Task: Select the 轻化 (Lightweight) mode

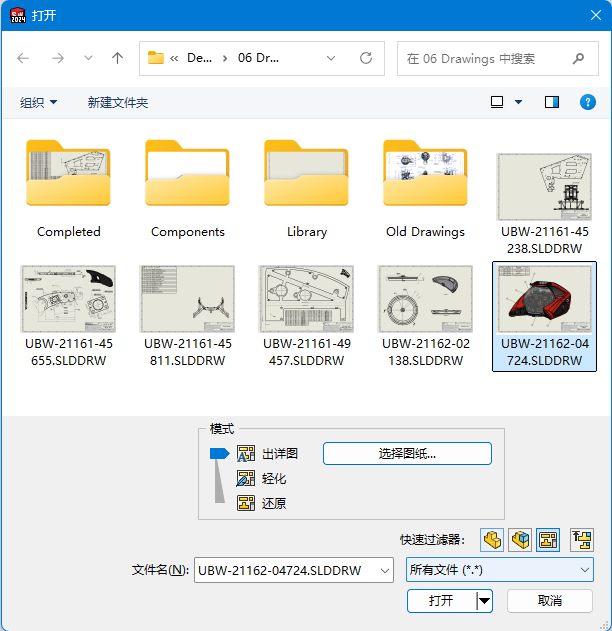Action: 247,479
